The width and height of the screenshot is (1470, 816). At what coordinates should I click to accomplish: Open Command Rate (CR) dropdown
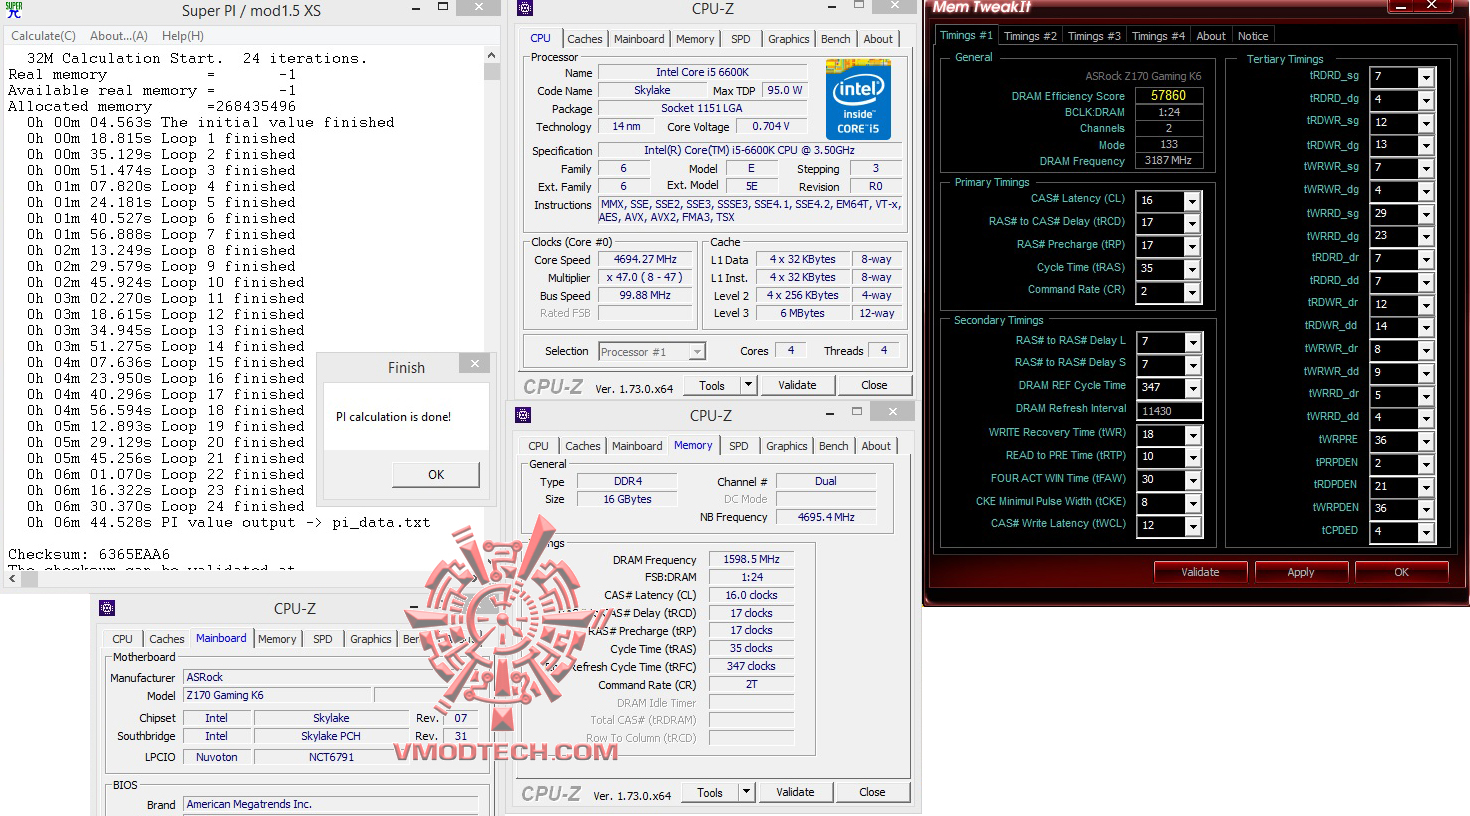coord(1192,293)
